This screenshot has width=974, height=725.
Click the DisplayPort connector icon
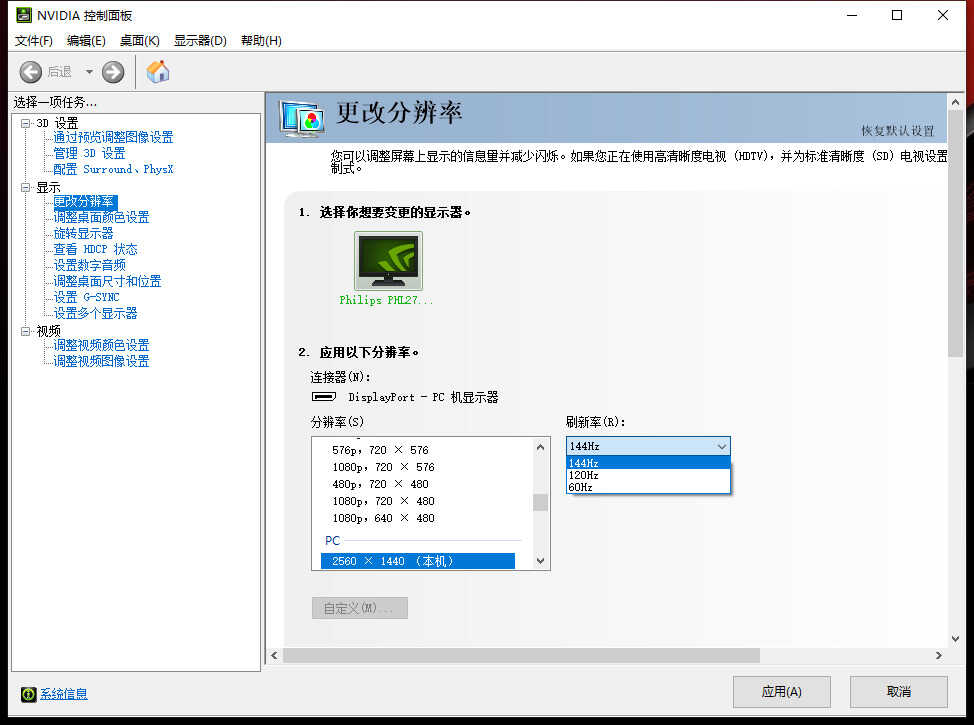coord(324,396)
